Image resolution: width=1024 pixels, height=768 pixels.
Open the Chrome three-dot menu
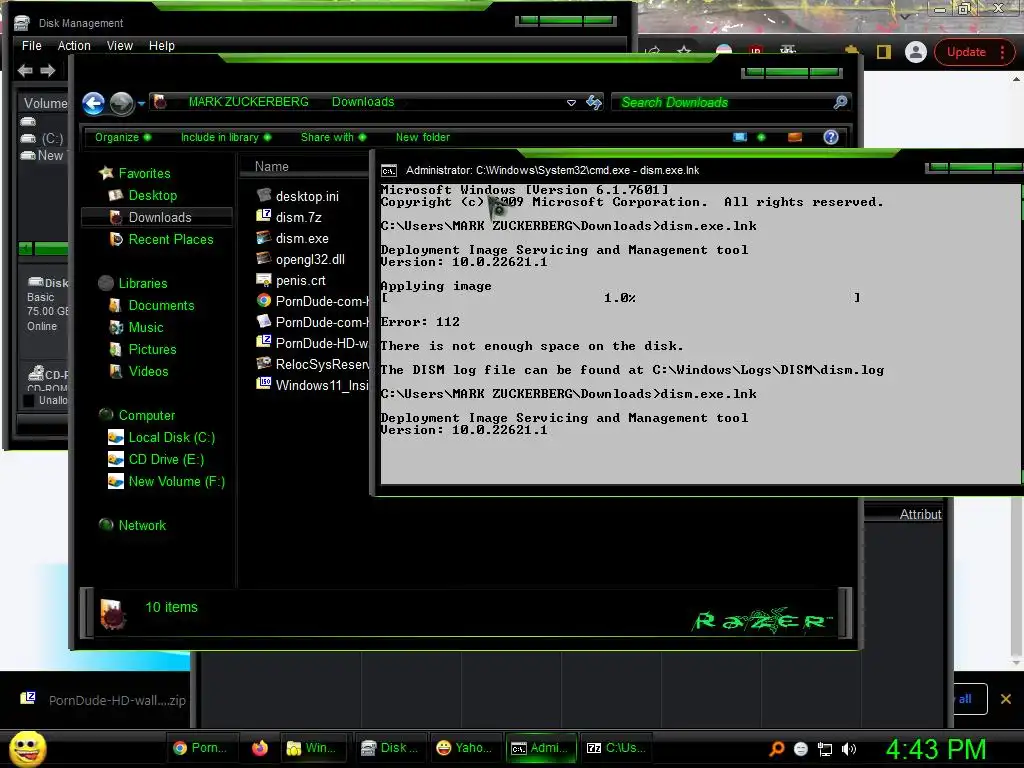[1002, 52]
